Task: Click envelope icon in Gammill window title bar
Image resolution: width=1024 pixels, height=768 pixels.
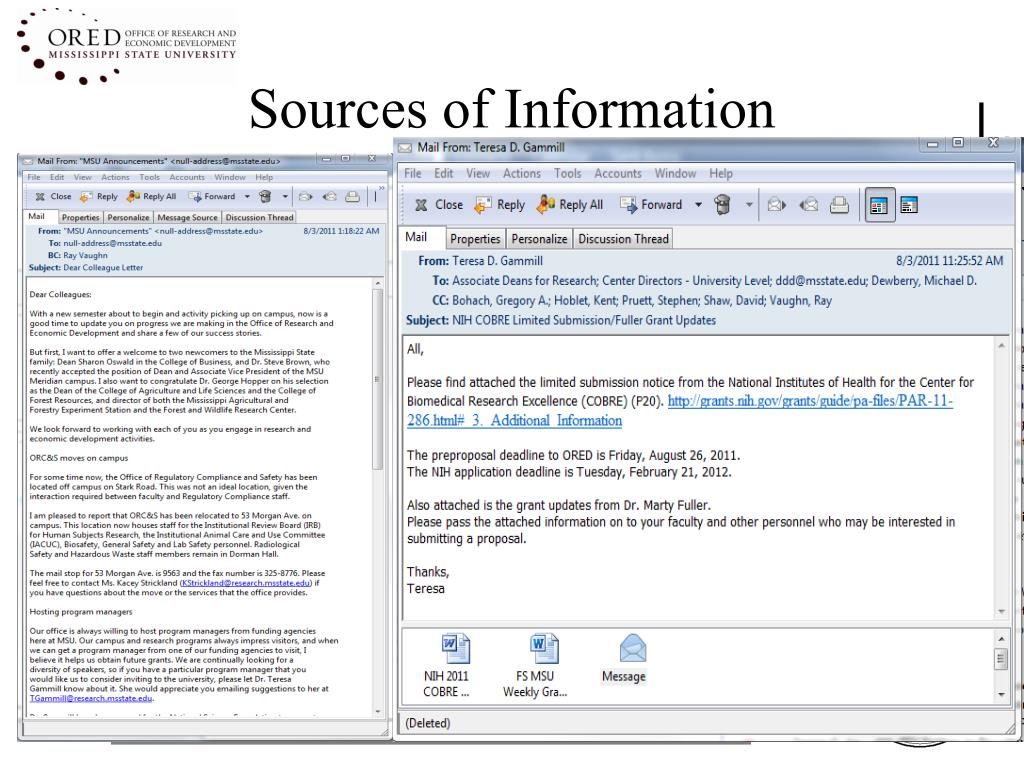Action: (x=405, y=148)
